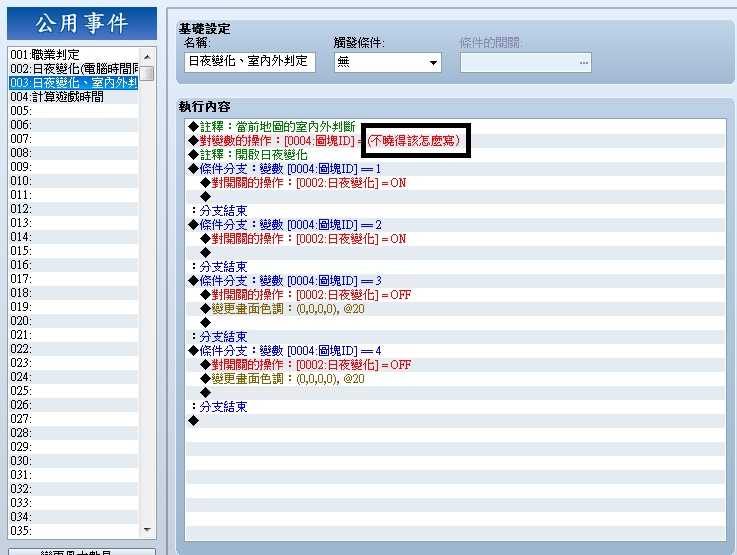This screenshot has width=737, height=555.
Task: Click the 條件的開關 switch field
Action: point(525,63)
